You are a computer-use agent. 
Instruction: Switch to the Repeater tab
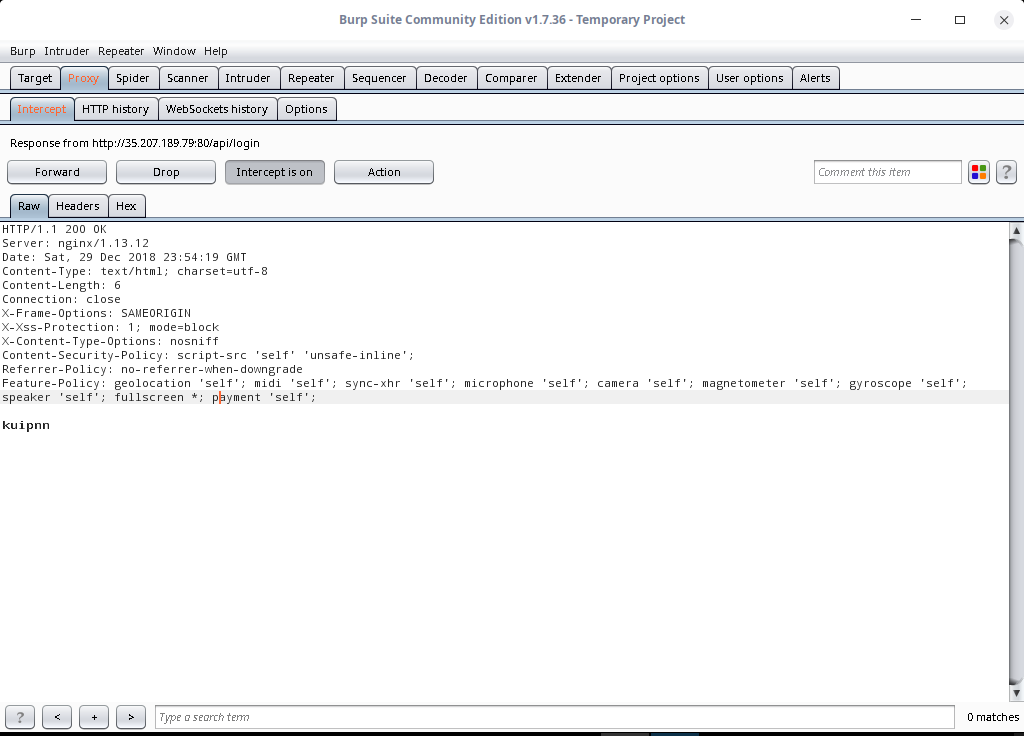tap(311, 78)
